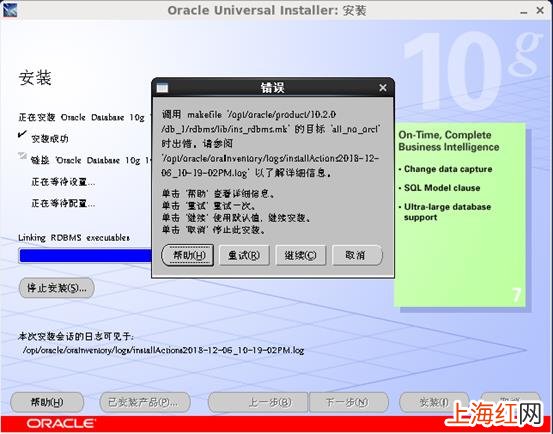Click the 本次安装会话的日志可见于 label
The height and width of the screenshot is (434, 553).
(x=76, y=336)
